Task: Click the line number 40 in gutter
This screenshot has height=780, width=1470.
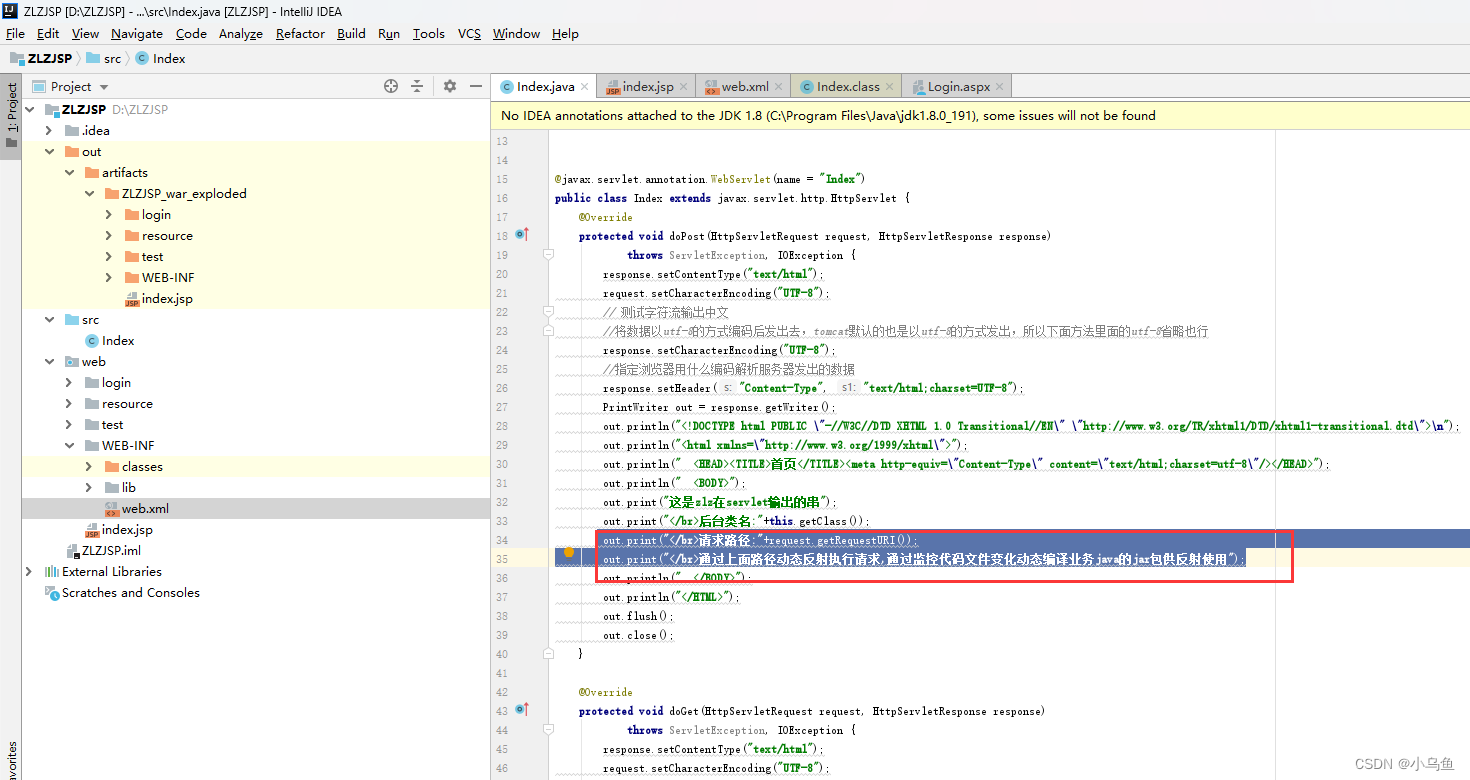Action: (x=502, y=654)
